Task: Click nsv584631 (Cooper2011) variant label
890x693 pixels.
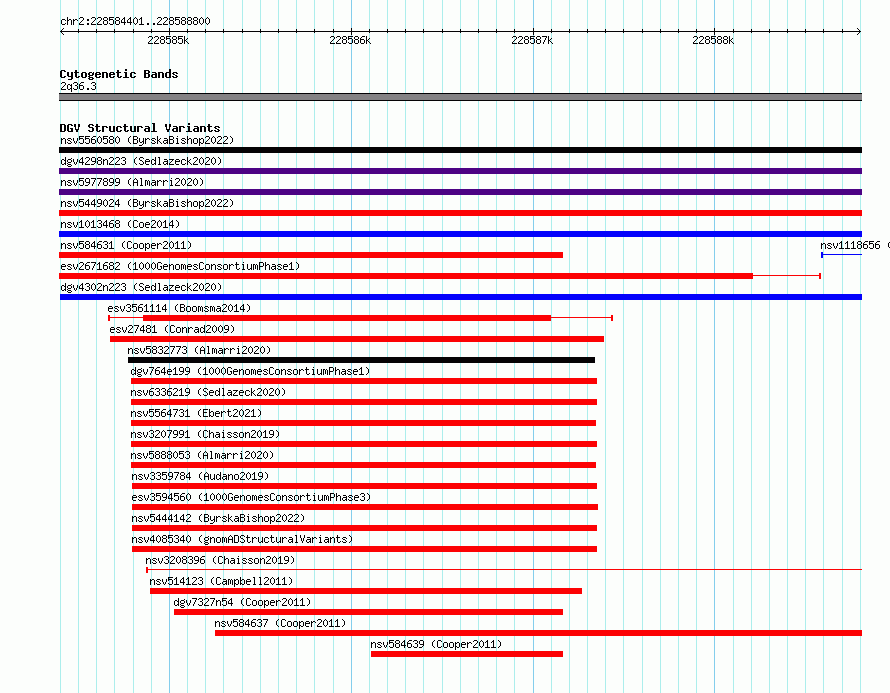Action: pyautogui.click(x=126, y=245)
